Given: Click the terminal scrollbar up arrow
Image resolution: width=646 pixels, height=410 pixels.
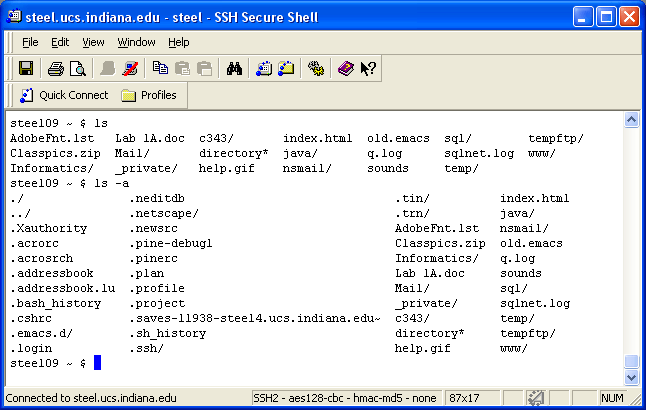Looking at the screenshot, I should coord(632,120).
